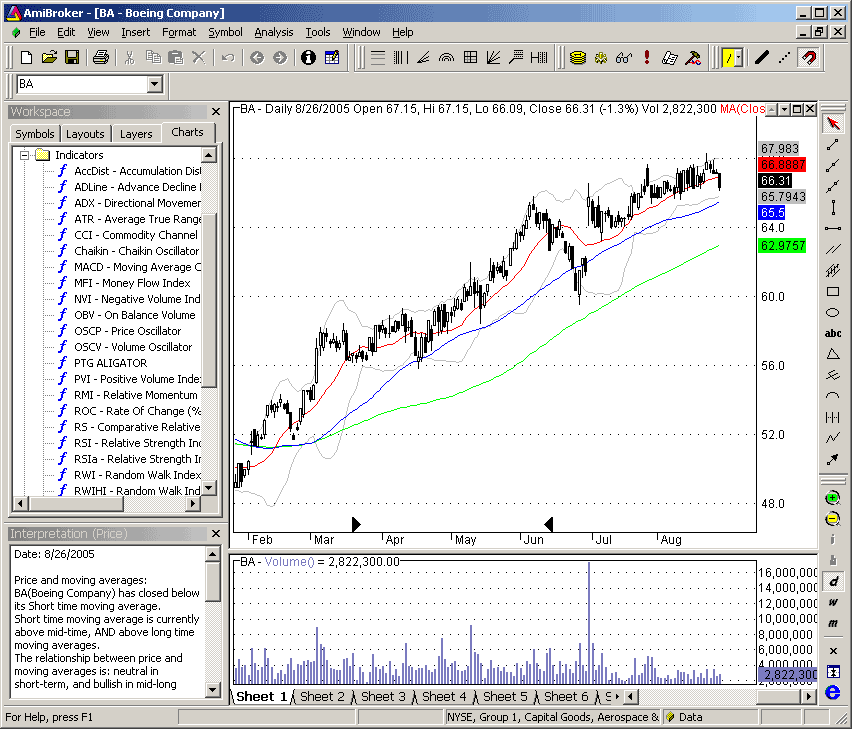
Task: Switch to the Layers workspace tab
Action: pyautogui.click(x=136, y=134)
